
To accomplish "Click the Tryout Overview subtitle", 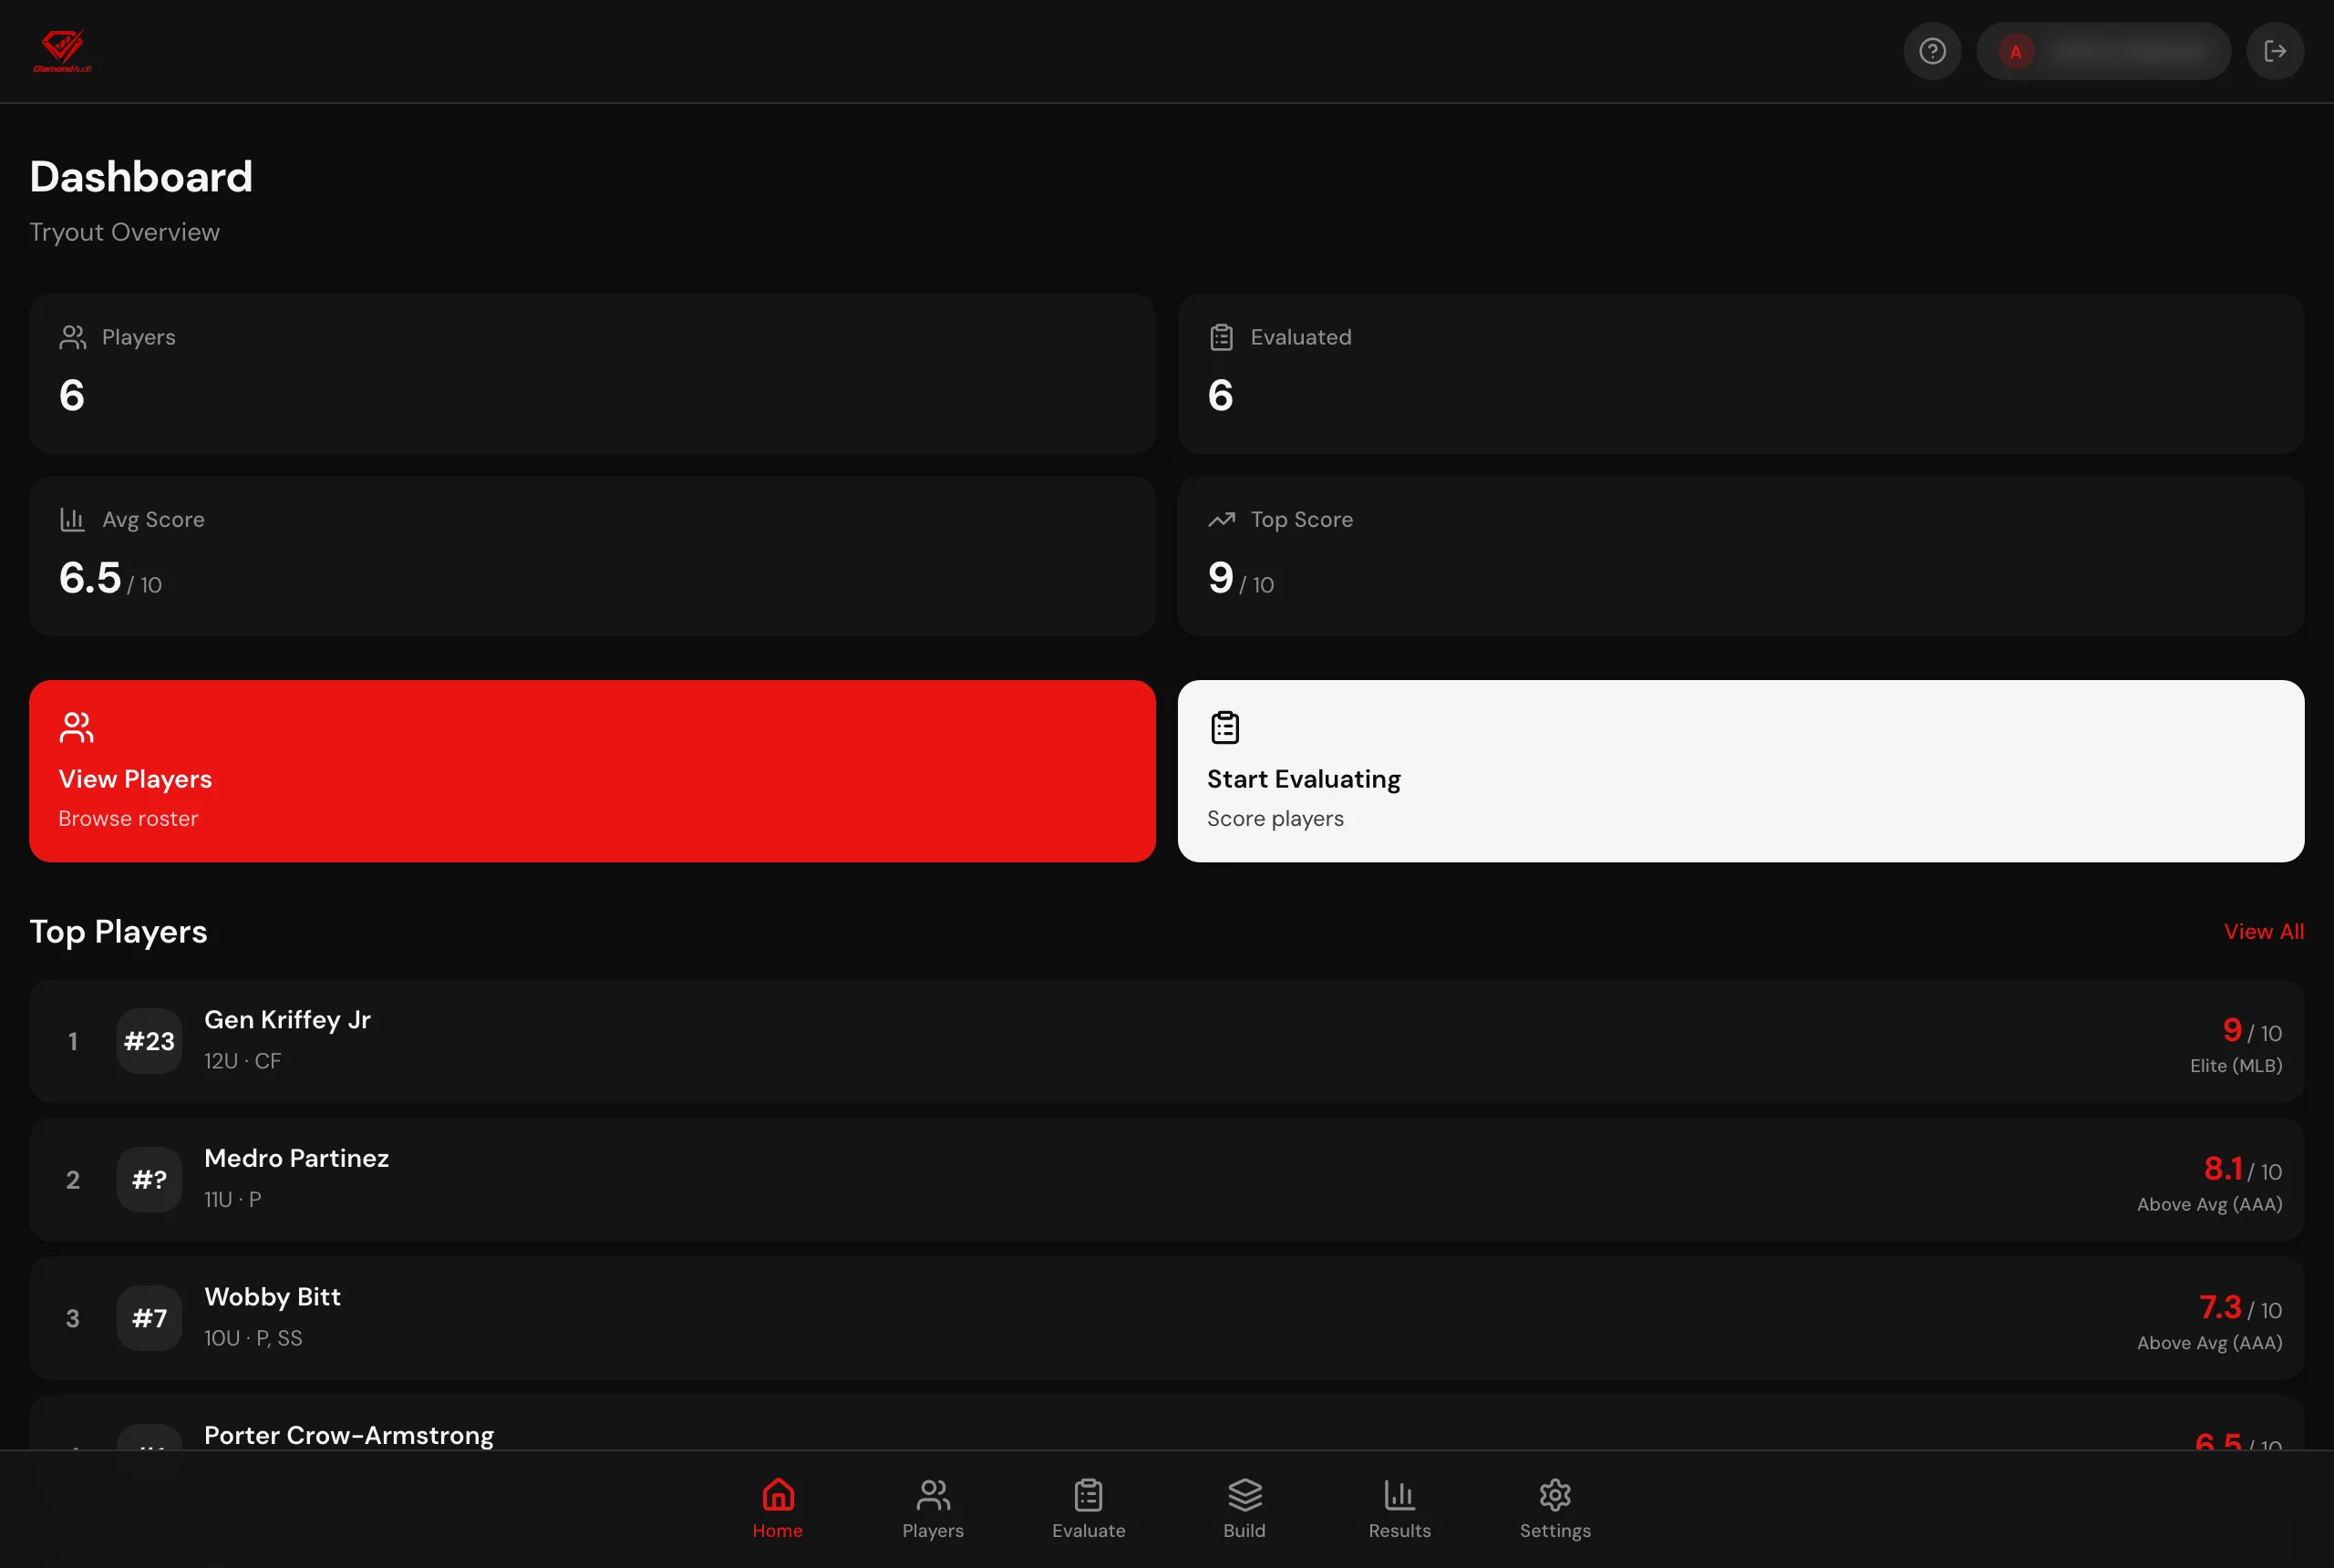I will coord(125,232).
